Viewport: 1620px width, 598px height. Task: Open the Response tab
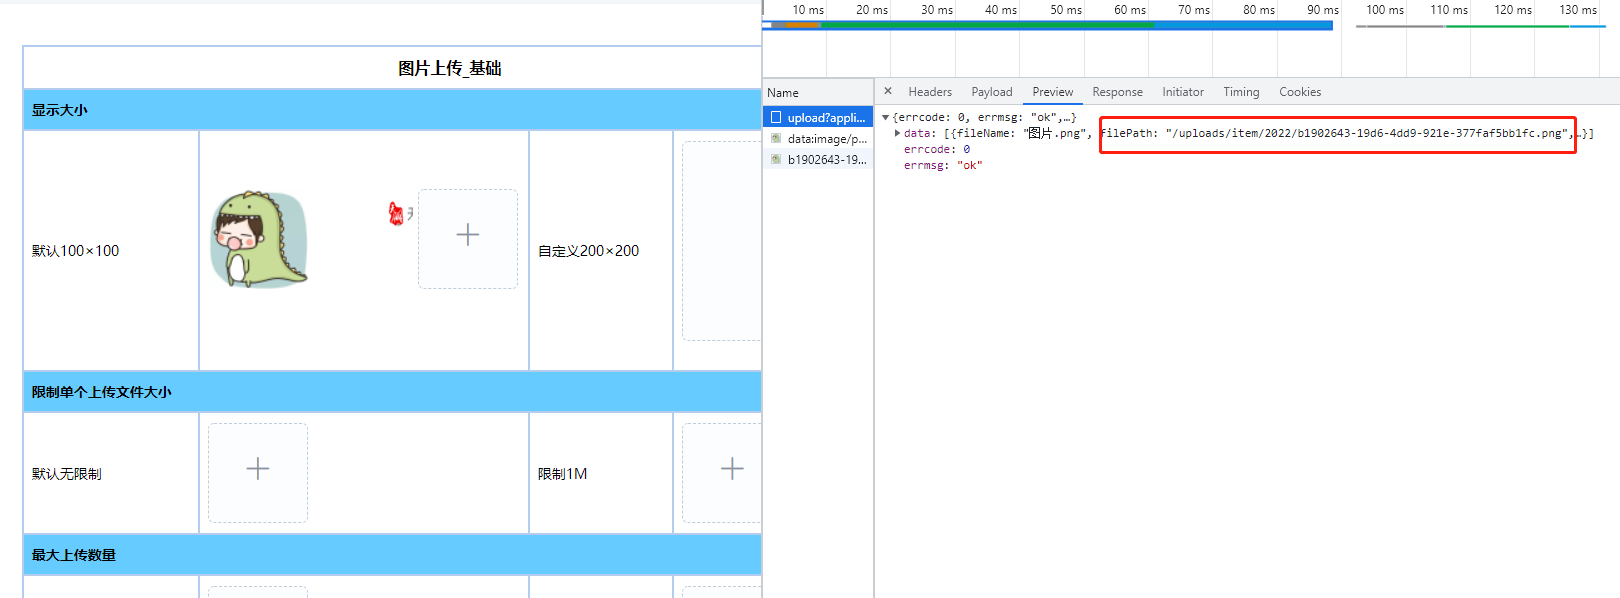click(1117, 92)
